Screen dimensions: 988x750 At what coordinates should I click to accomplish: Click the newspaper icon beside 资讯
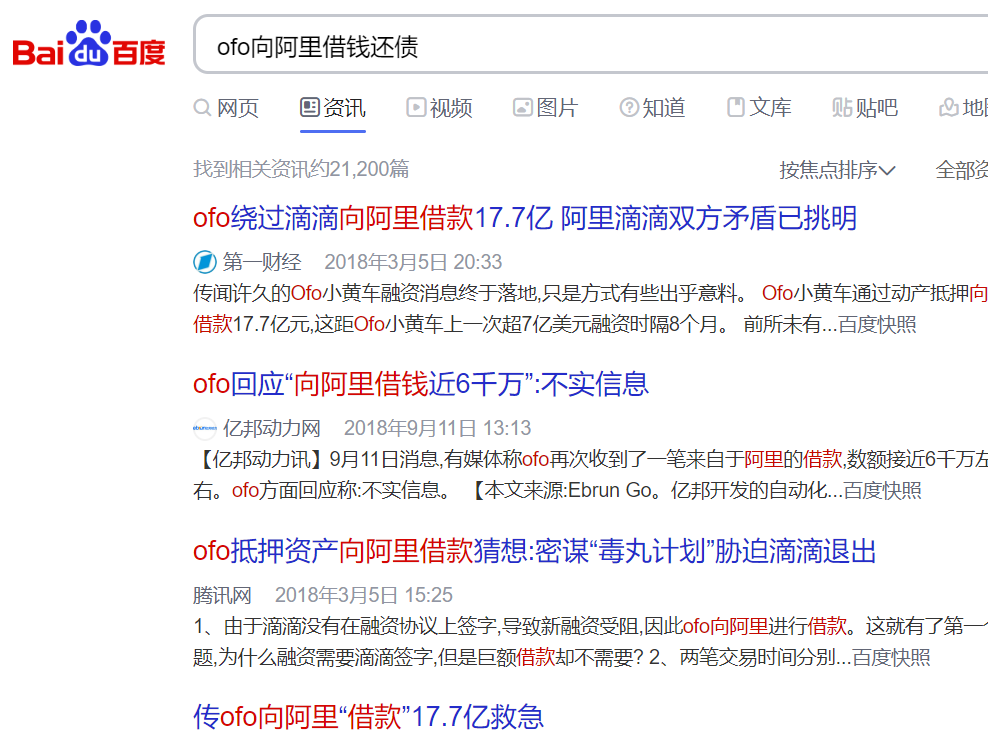click(x=308, y=107)
